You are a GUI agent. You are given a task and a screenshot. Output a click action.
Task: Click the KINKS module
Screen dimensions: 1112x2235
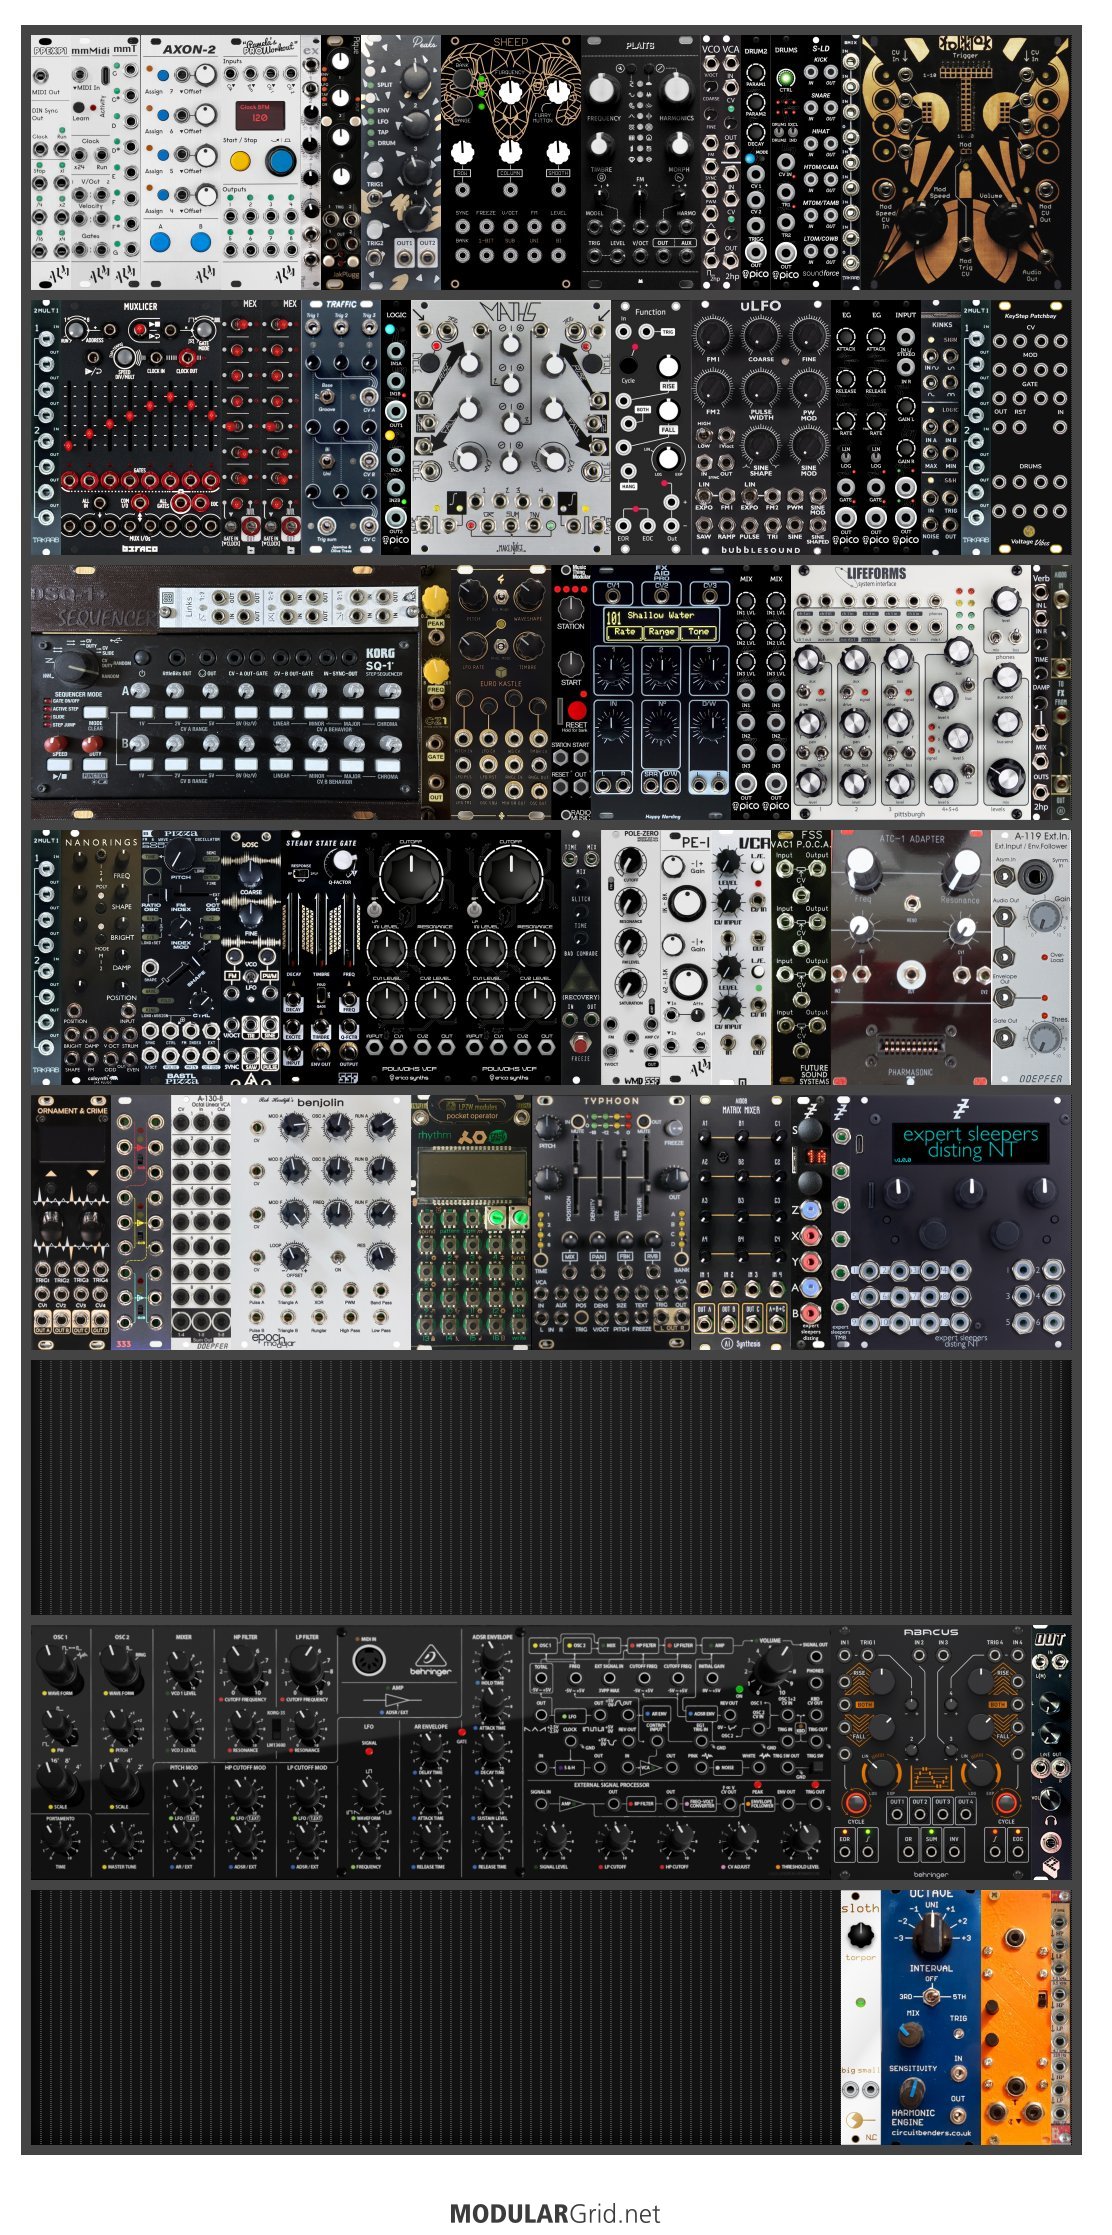(x=941, y=427)
